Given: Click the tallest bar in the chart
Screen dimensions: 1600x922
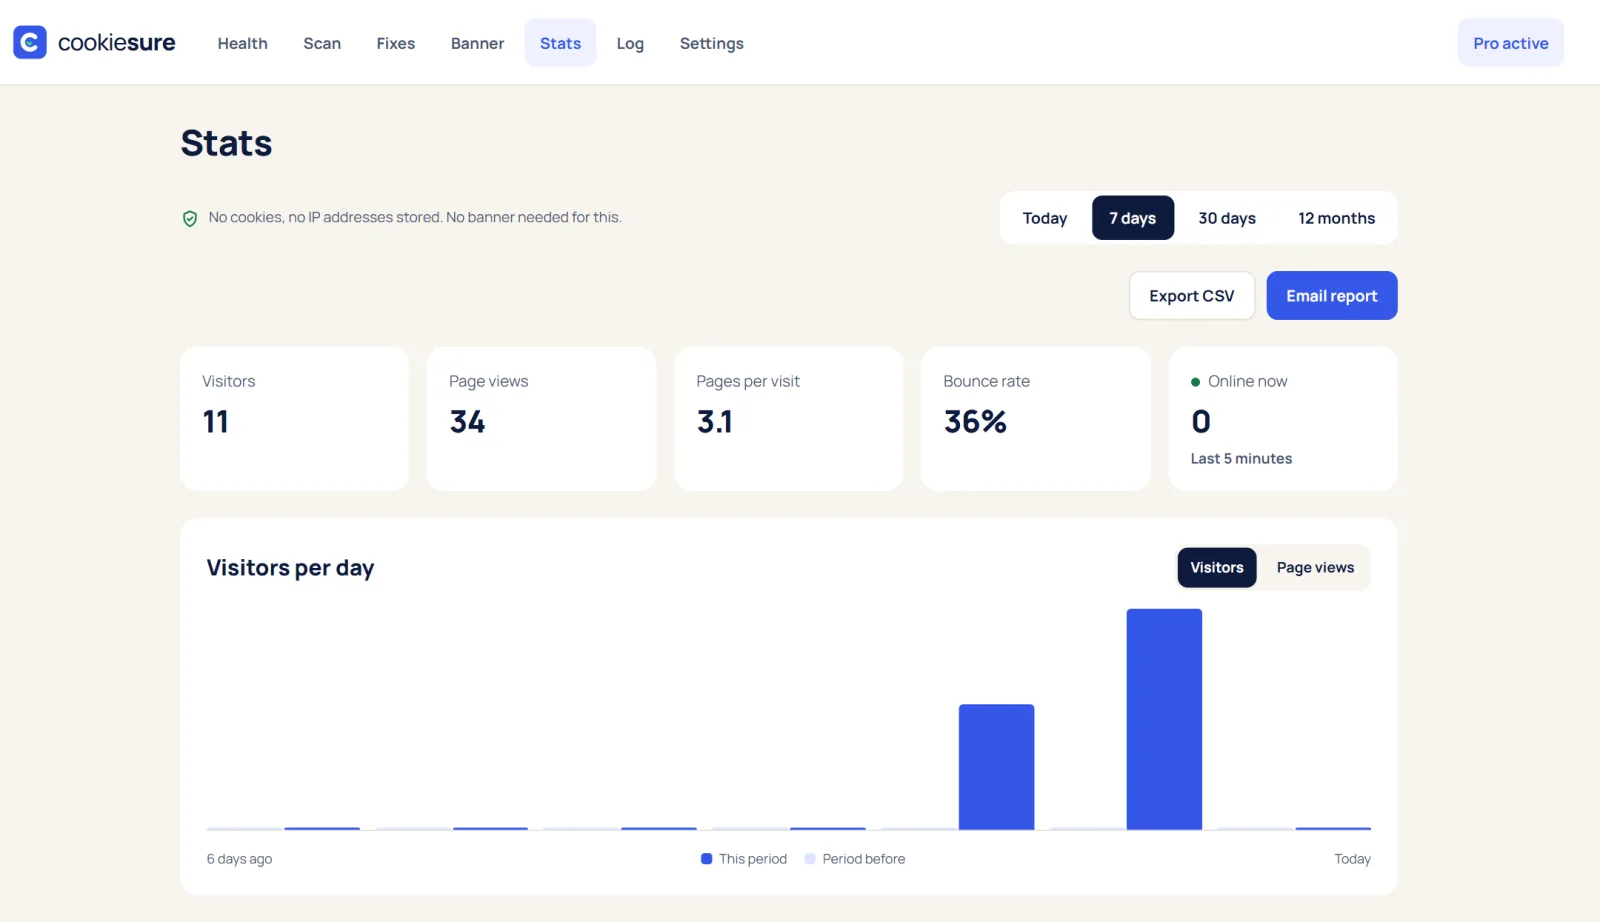Looking at the screenshot, I should point(1164,719).
